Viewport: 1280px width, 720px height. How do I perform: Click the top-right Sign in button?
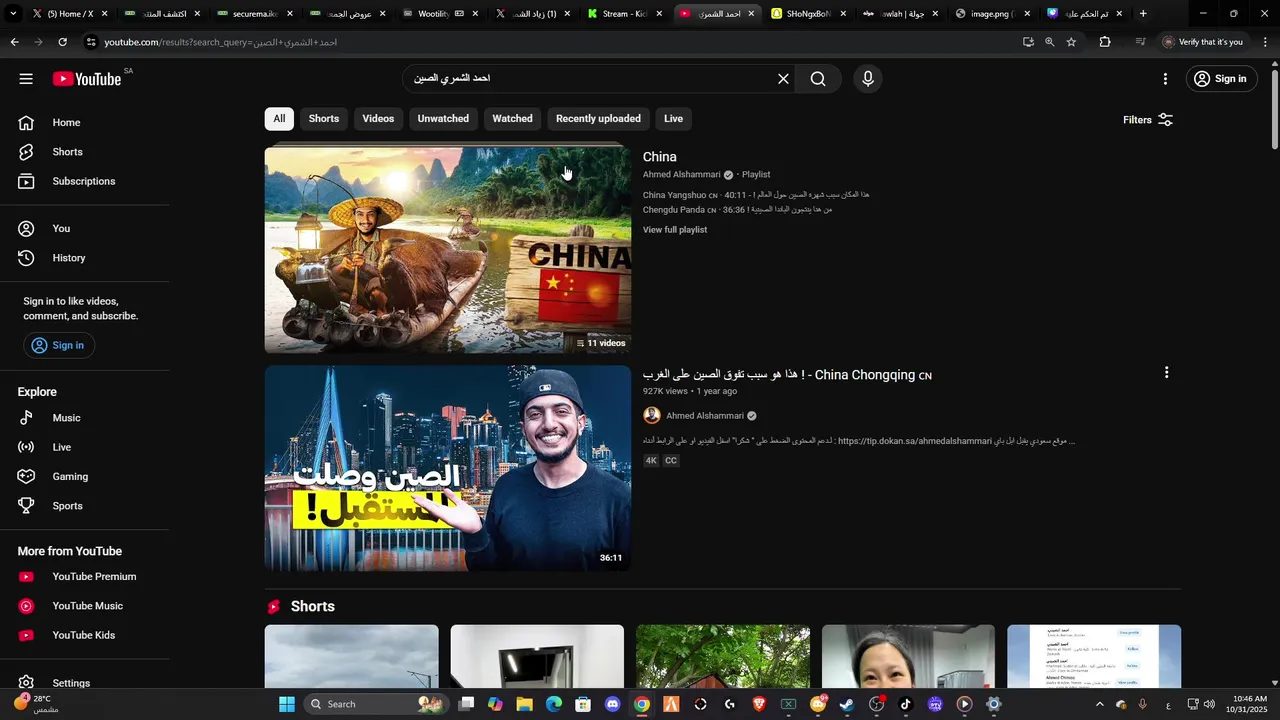click(1221, 79)
